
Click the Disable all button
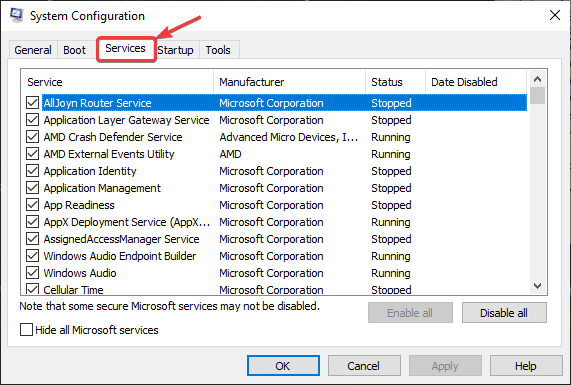(504, 313)
